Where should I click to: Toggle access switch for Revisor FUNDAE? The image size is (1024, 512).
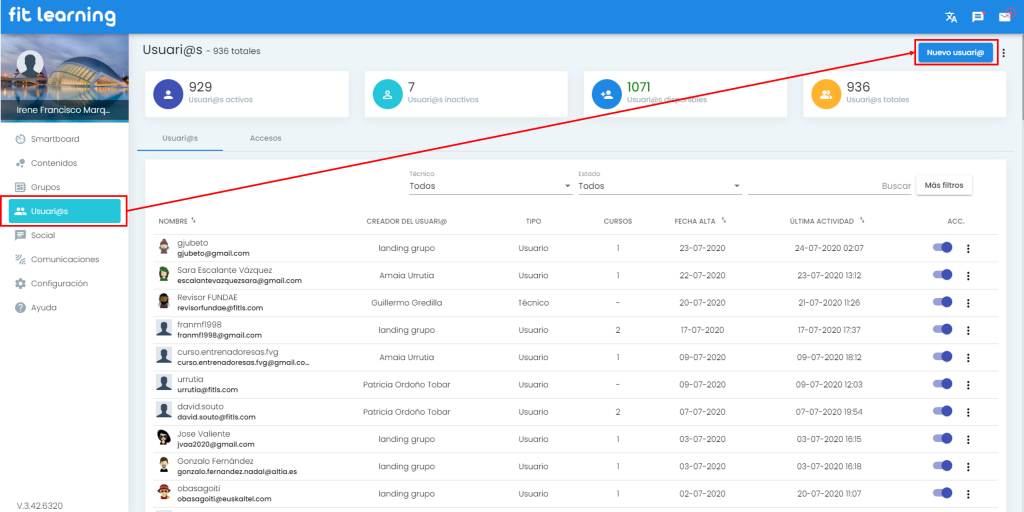942,302
